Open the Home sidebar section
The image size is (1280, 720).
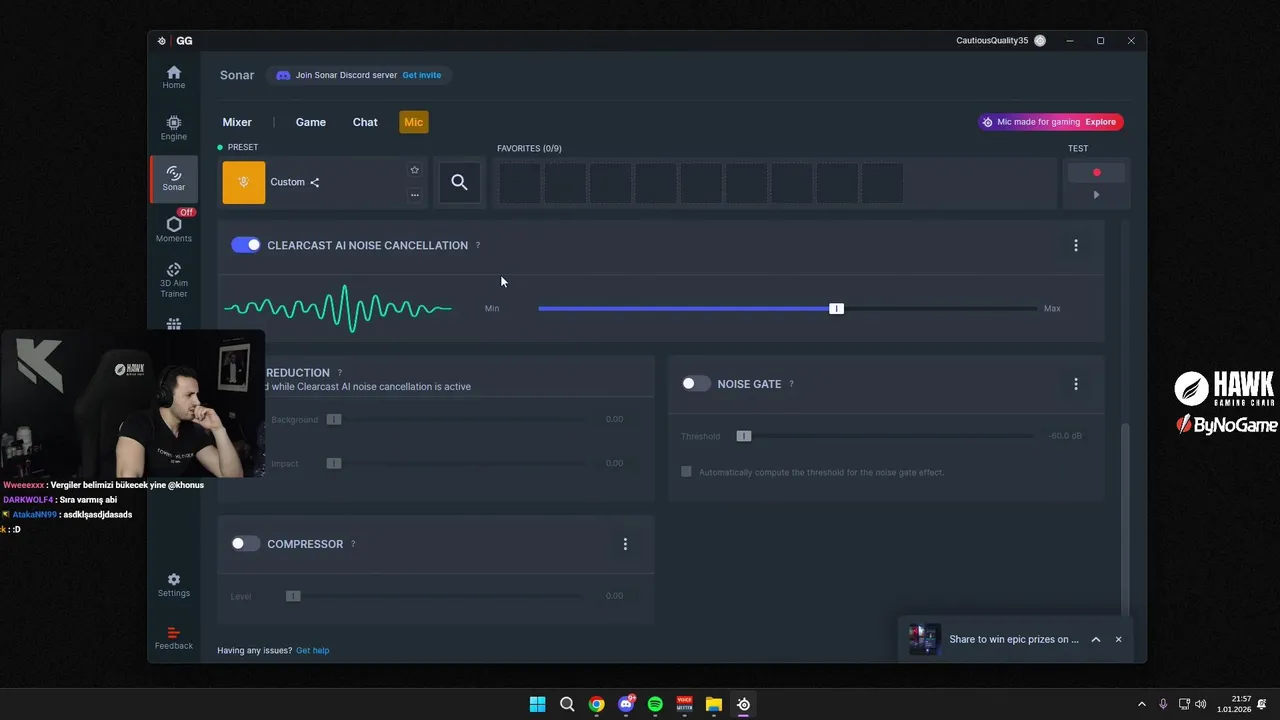point(174,77)
